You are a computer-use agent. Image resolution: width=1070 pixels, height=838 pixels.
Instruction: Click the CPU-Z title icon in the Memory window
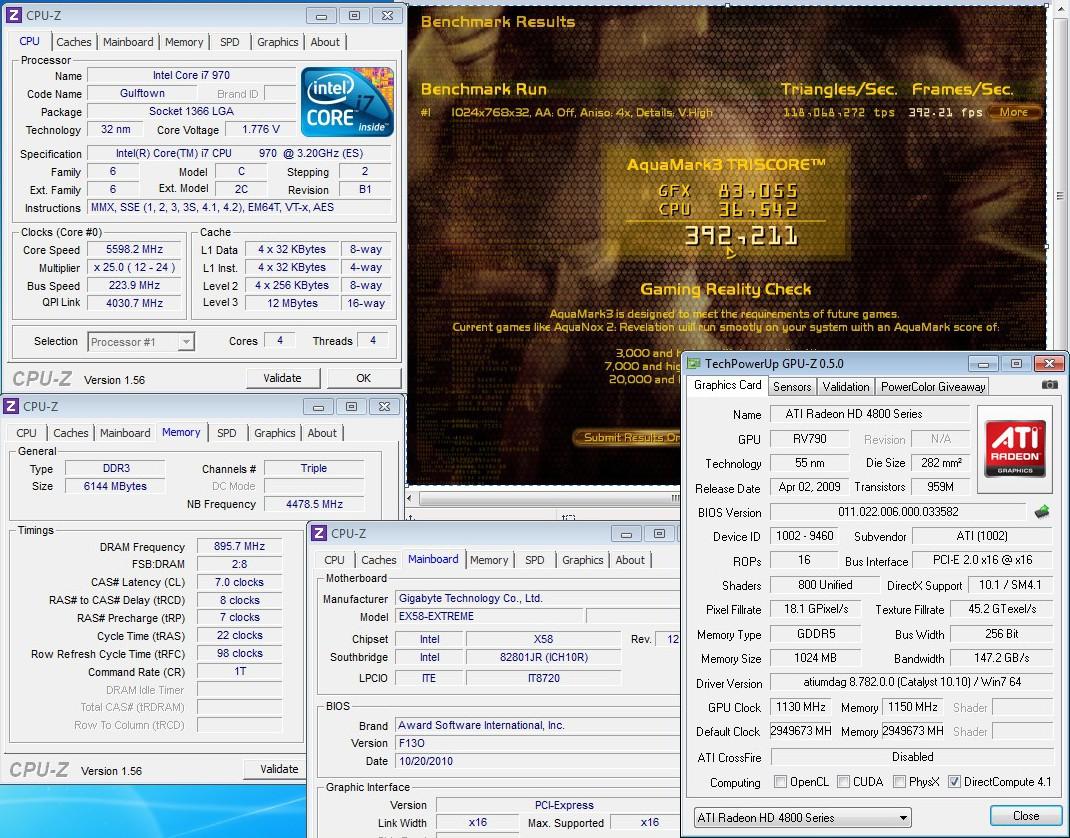[x=11, y=406]
